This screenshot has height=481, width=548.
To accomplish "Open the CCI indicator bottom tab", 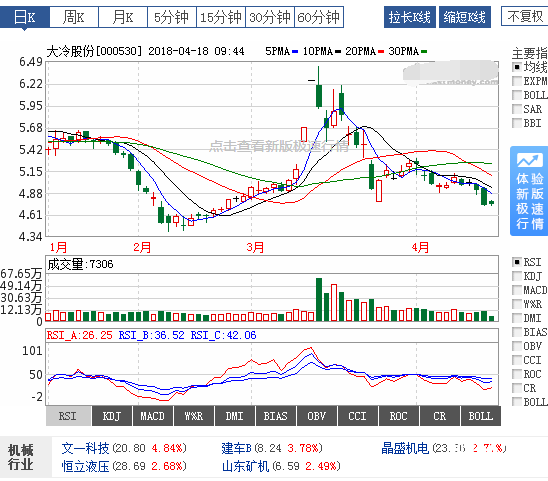I will point(358,416).
